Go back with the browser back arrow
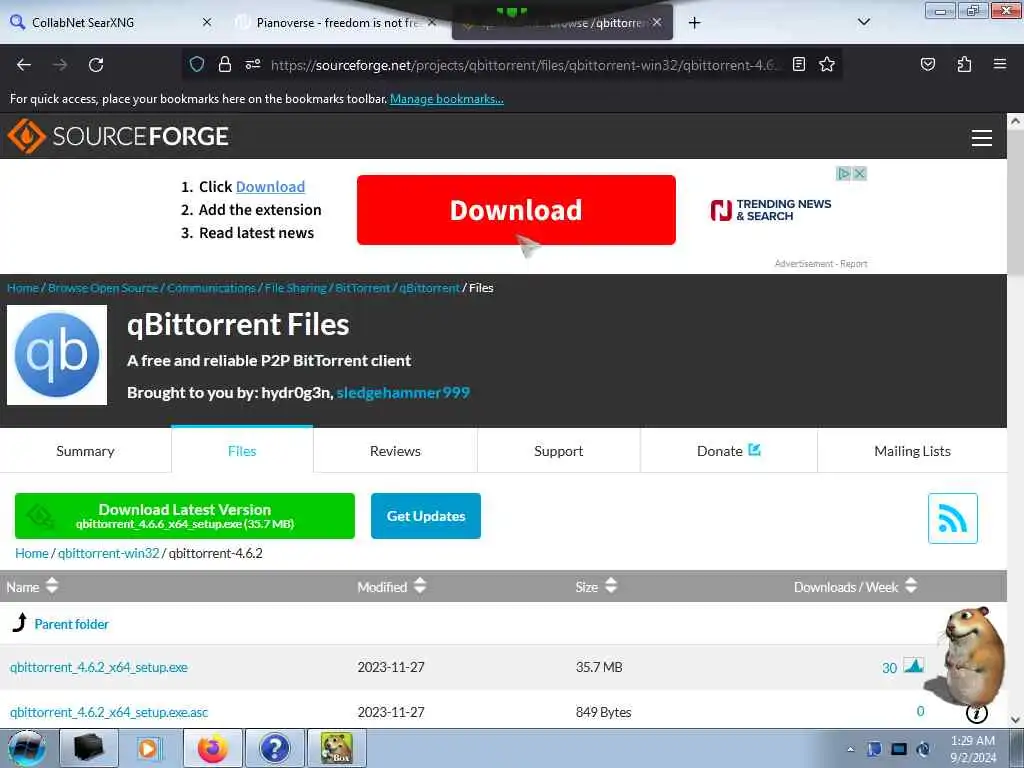Image resolution: width=1024 pixels, height=768 pixels. point(24,65)
